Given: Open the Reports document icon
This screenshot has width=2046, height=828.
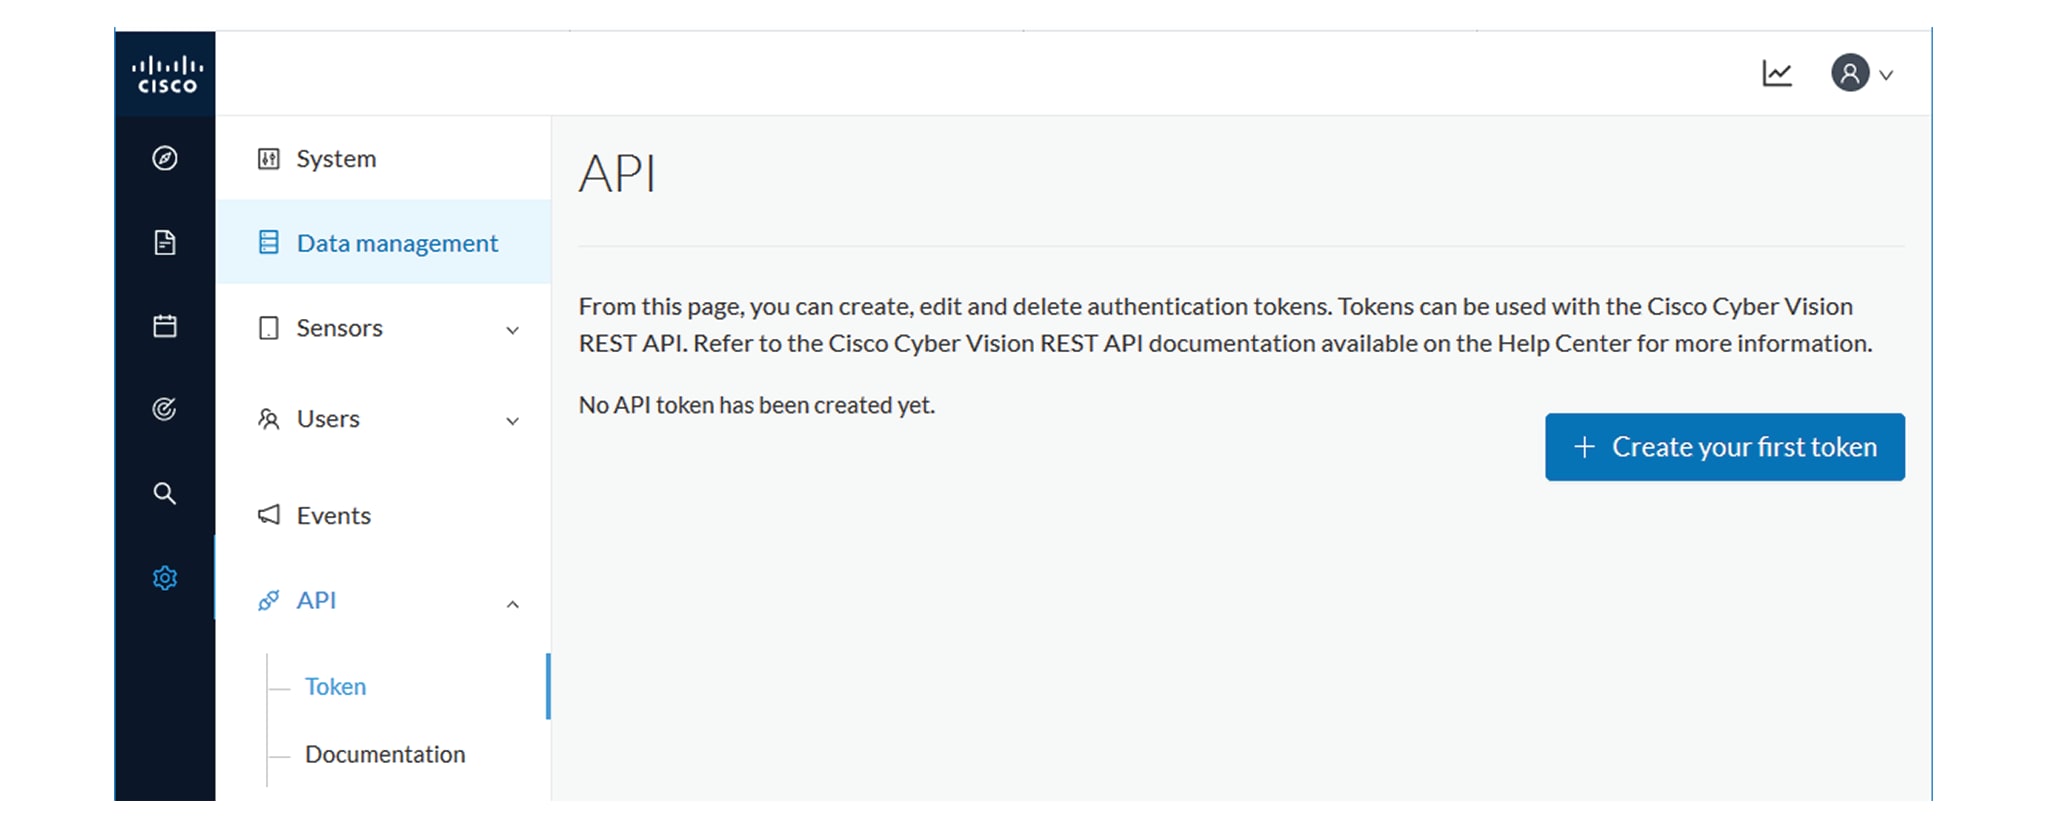Looking at the screenshot, I should 165,243.
